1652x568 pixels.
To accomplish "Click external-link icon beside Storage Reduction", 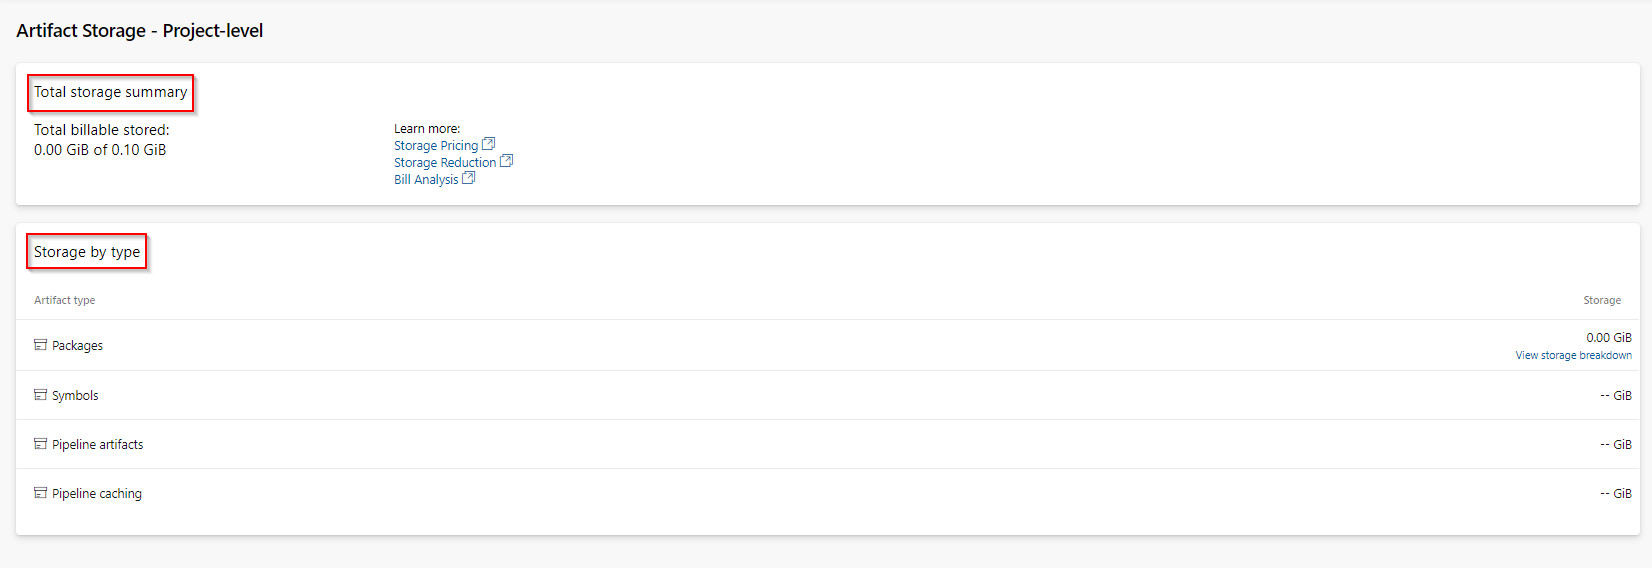I will point(506,161).
